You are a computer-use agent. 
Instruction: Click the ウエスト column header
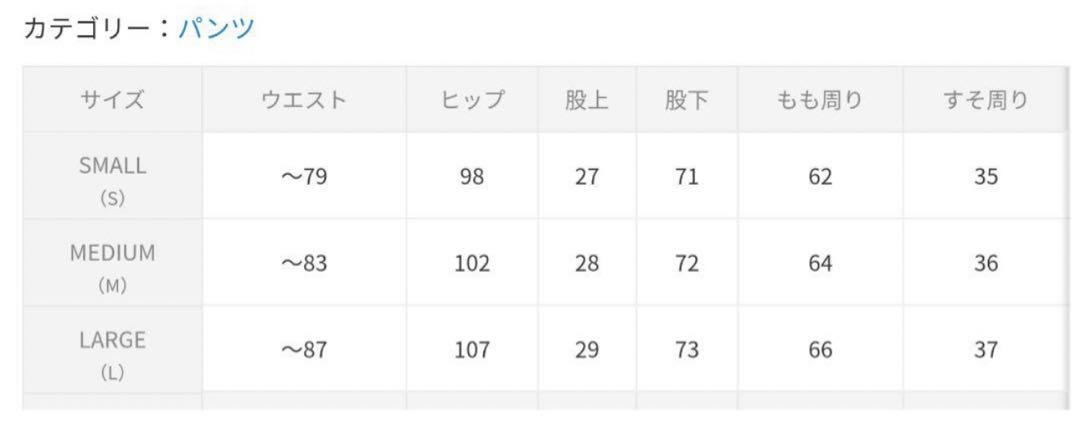pos(304,100)
